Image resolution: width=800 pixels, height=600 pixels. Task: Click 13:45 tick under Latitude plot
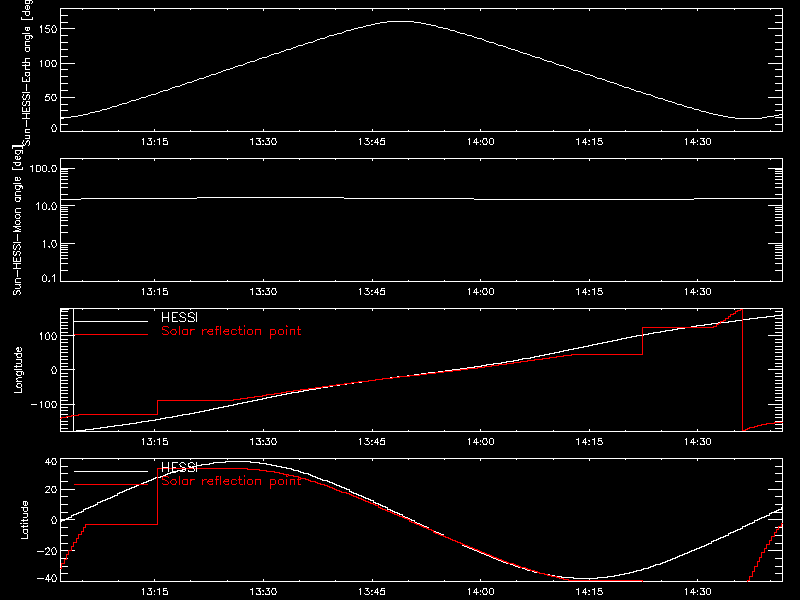tap(372, 592)
